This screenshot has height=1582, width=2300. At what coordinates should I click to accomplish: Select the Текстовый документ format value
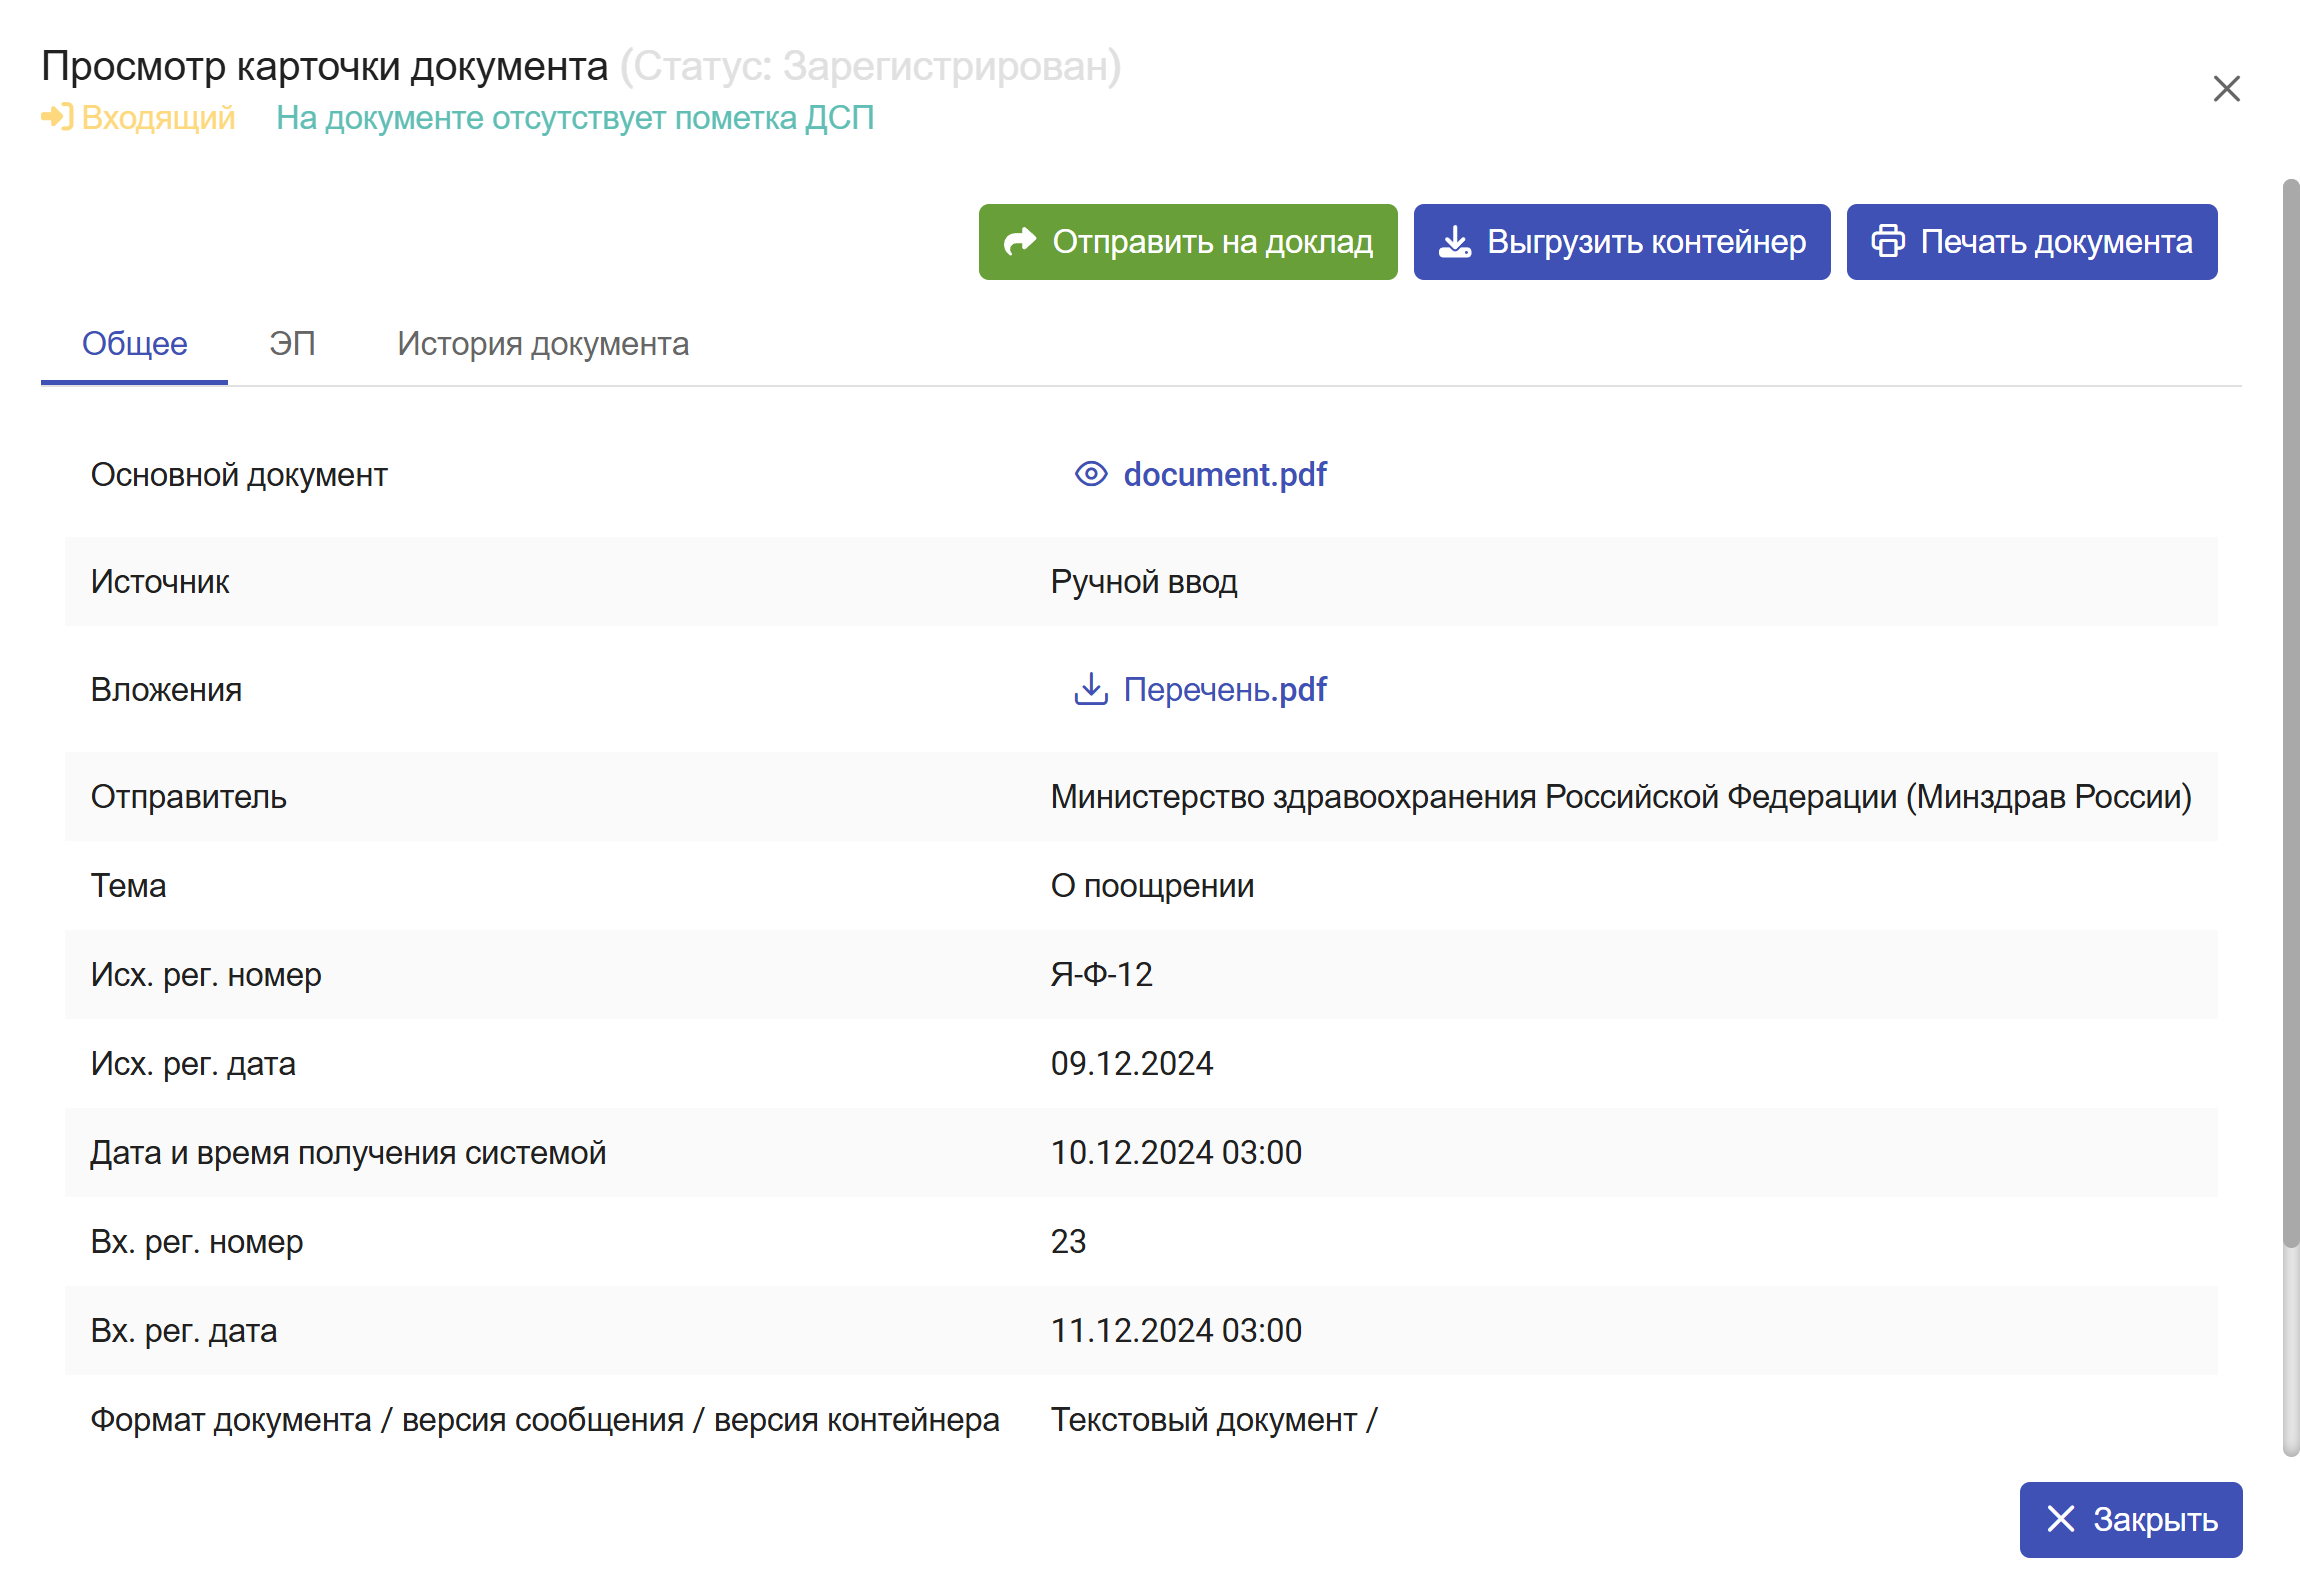pyautogui.click(x=1214, y=1420)
